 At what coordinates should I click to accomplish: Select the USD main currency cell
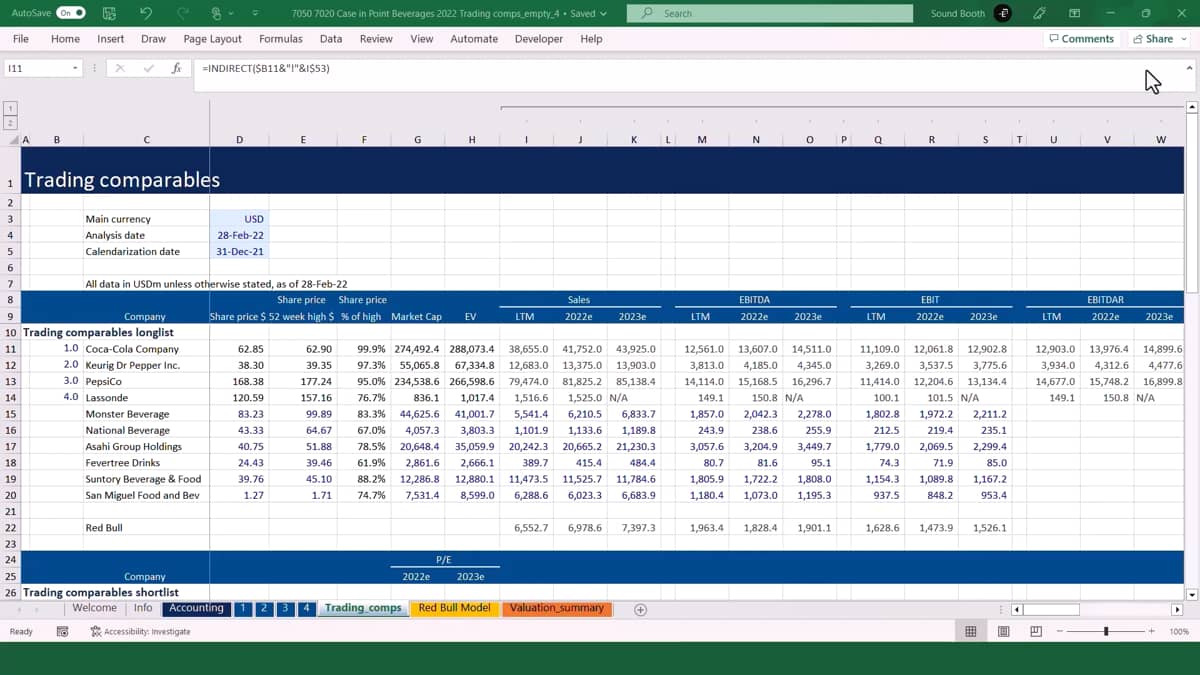(239, 219)
